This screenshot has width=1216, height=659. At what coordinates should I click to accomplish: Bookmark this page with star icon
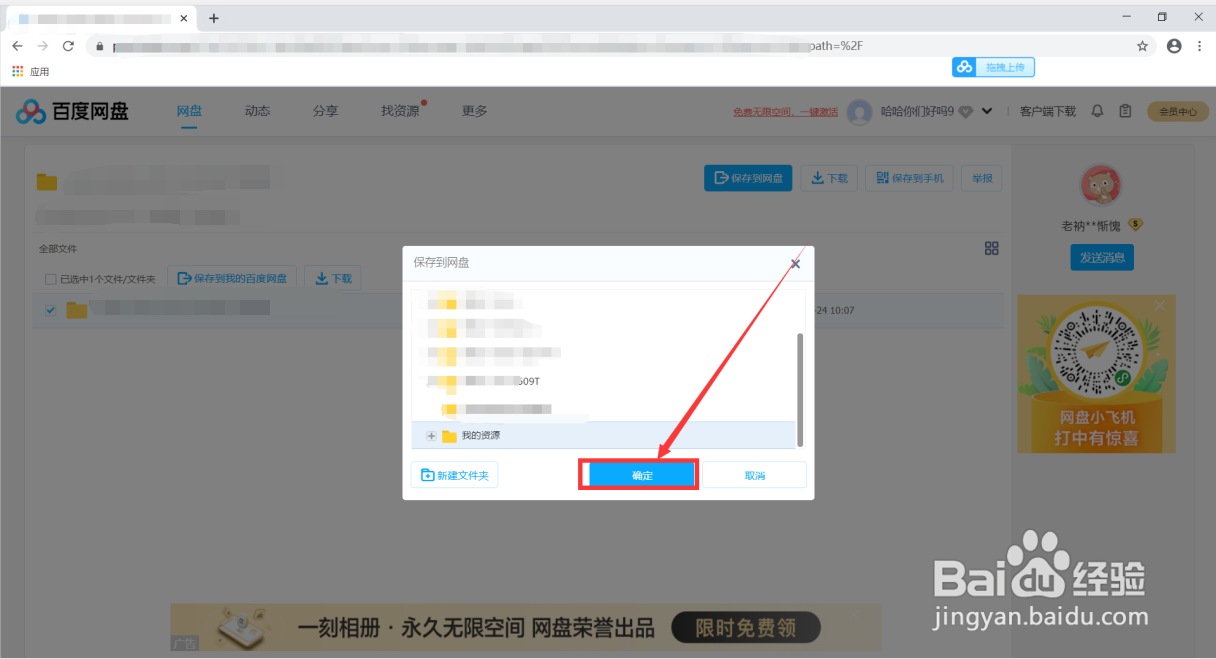[x=1142, y=46]
